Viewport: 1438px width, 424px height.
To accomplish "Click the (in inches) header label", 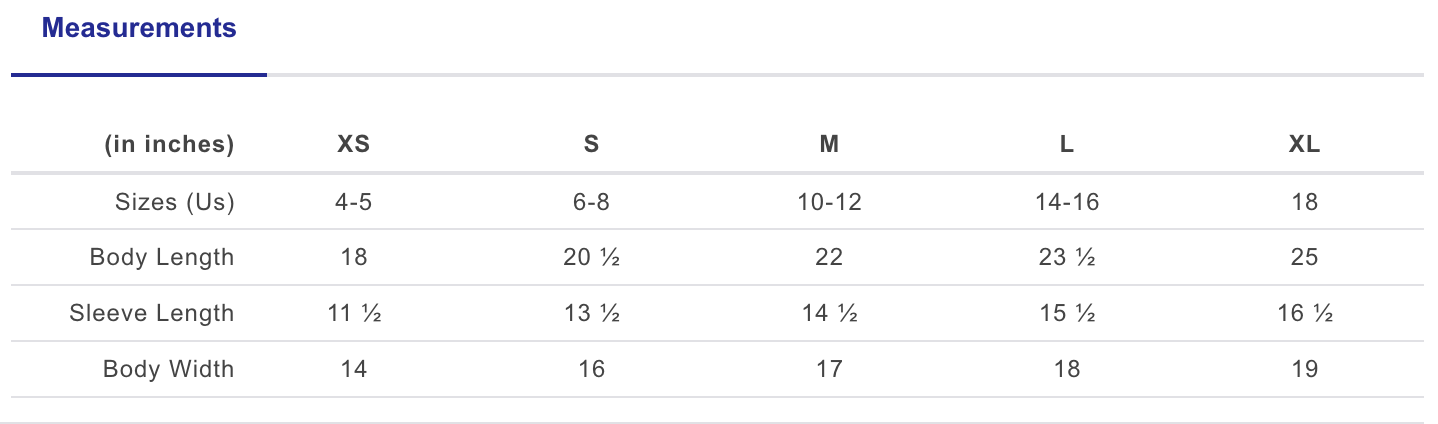I will pos(169,145).
